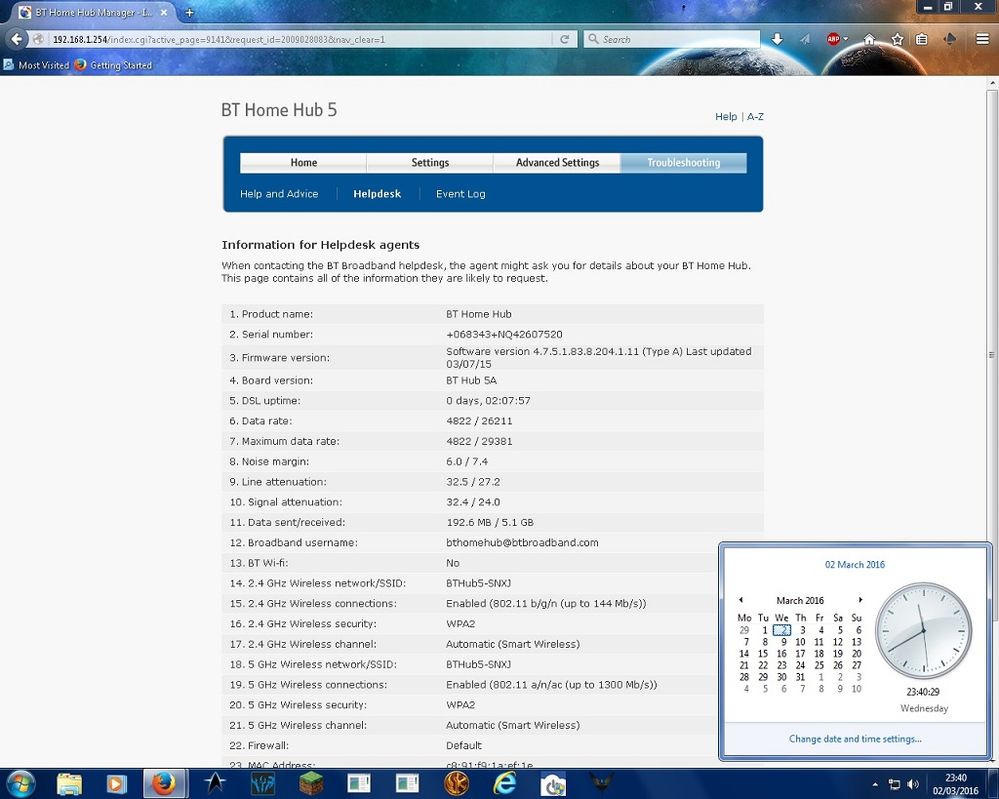Click the URL address bar
This screenshot has width=999, height=799.
pos(298,39)
